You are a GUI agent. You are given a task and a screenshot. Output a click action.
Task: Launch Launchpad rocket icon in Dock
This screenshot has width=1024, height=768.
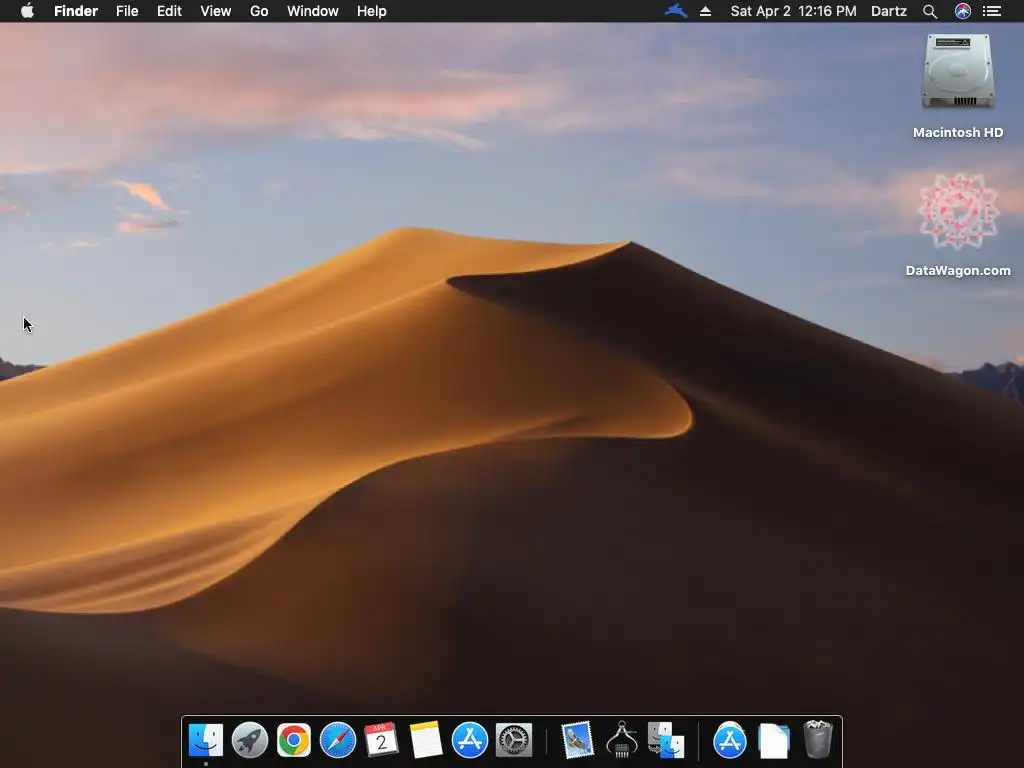click(x=249, y=740)
